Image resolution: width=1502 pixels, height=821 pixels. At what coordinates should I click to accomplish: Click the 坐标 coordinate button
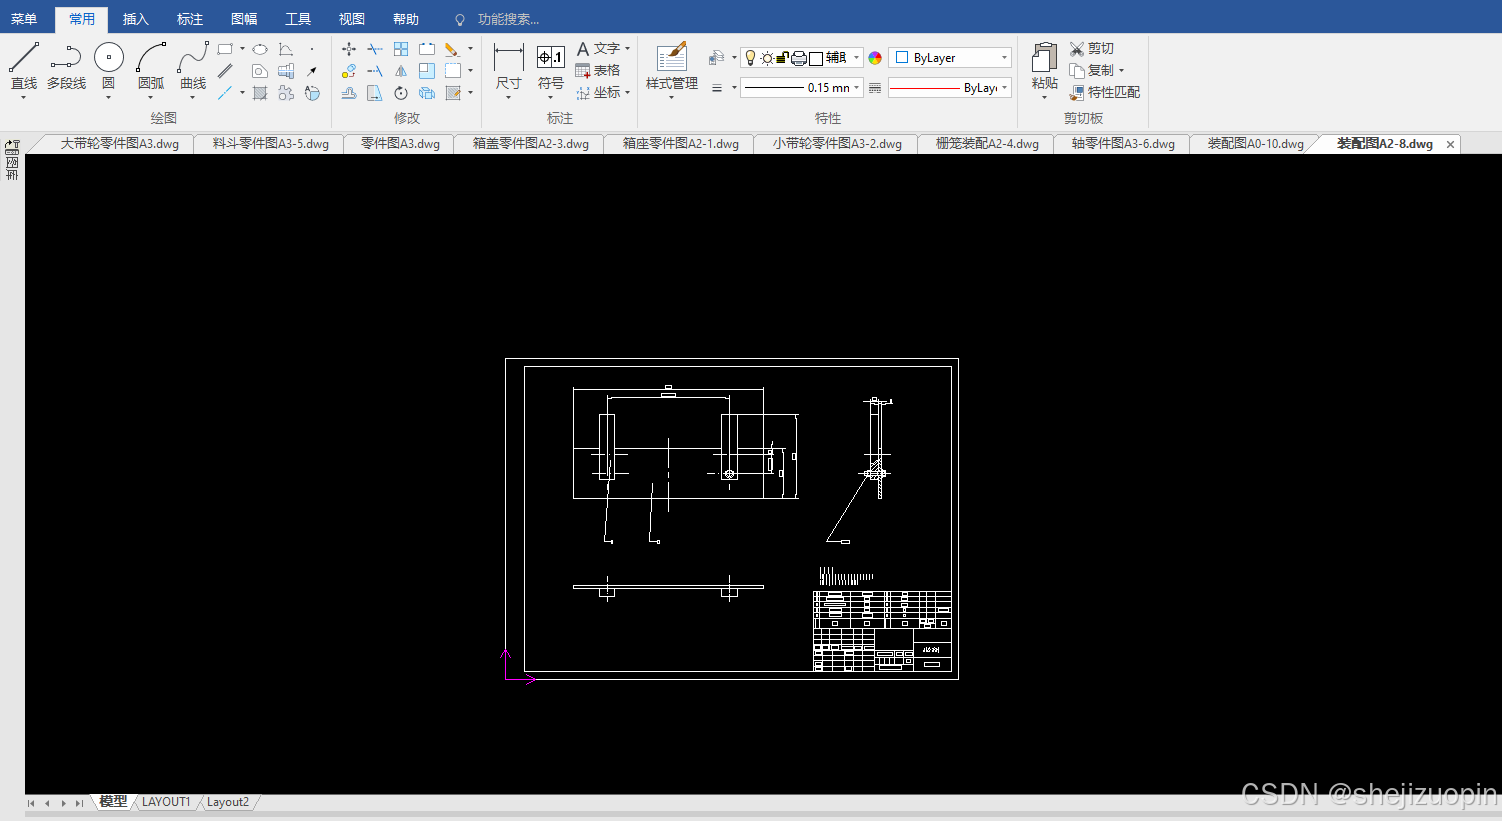pos(598,92)
